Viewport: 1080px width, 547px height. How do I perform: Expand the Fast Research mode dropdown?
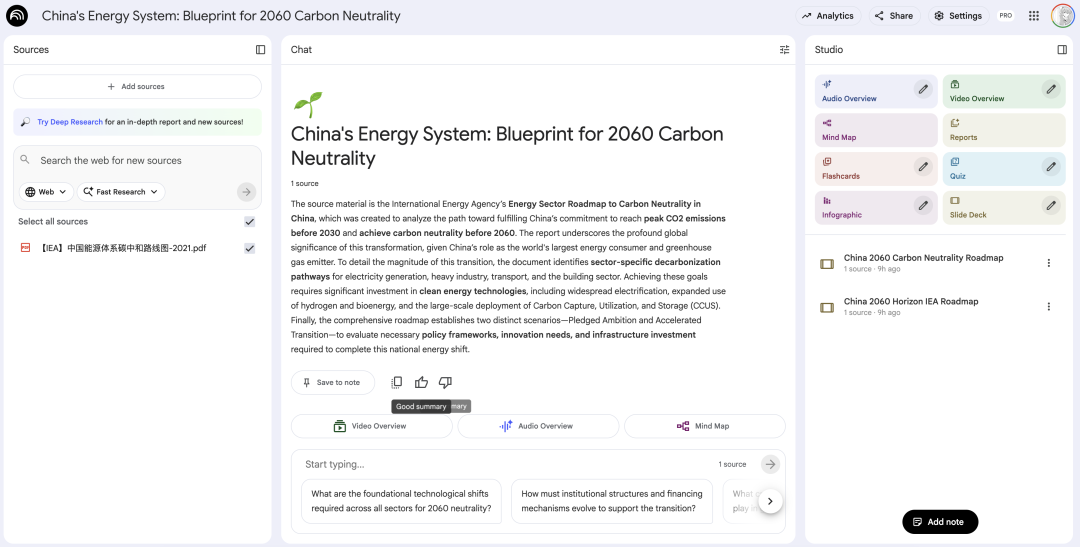tap(121, 192)
